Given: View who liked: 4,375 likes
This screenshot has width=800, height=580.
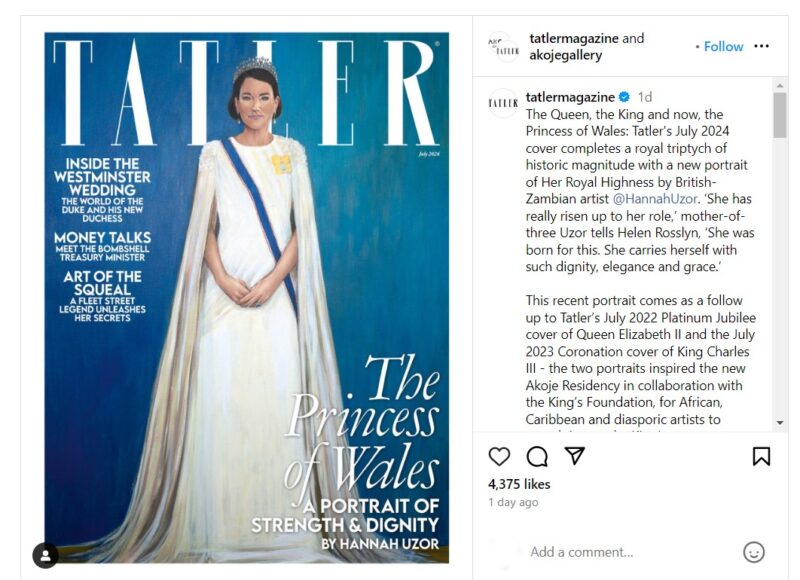Looking at the screenshot, I should 519,484.
